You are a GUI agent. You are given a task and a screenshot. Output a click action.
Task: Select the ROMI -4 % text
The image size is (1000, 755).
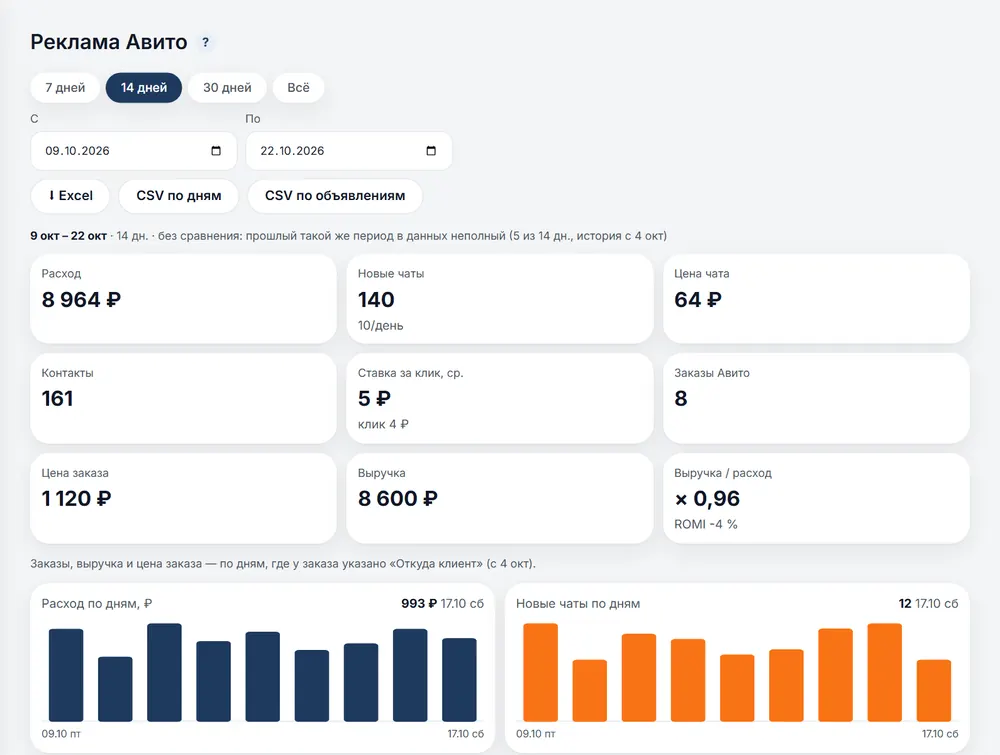coord(706,524)
